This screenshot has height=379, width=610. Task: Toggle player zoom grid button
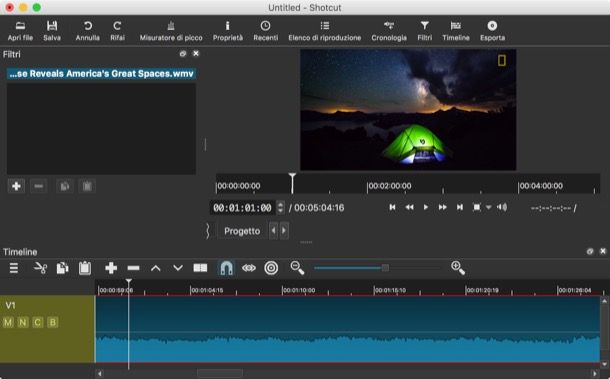477,207
